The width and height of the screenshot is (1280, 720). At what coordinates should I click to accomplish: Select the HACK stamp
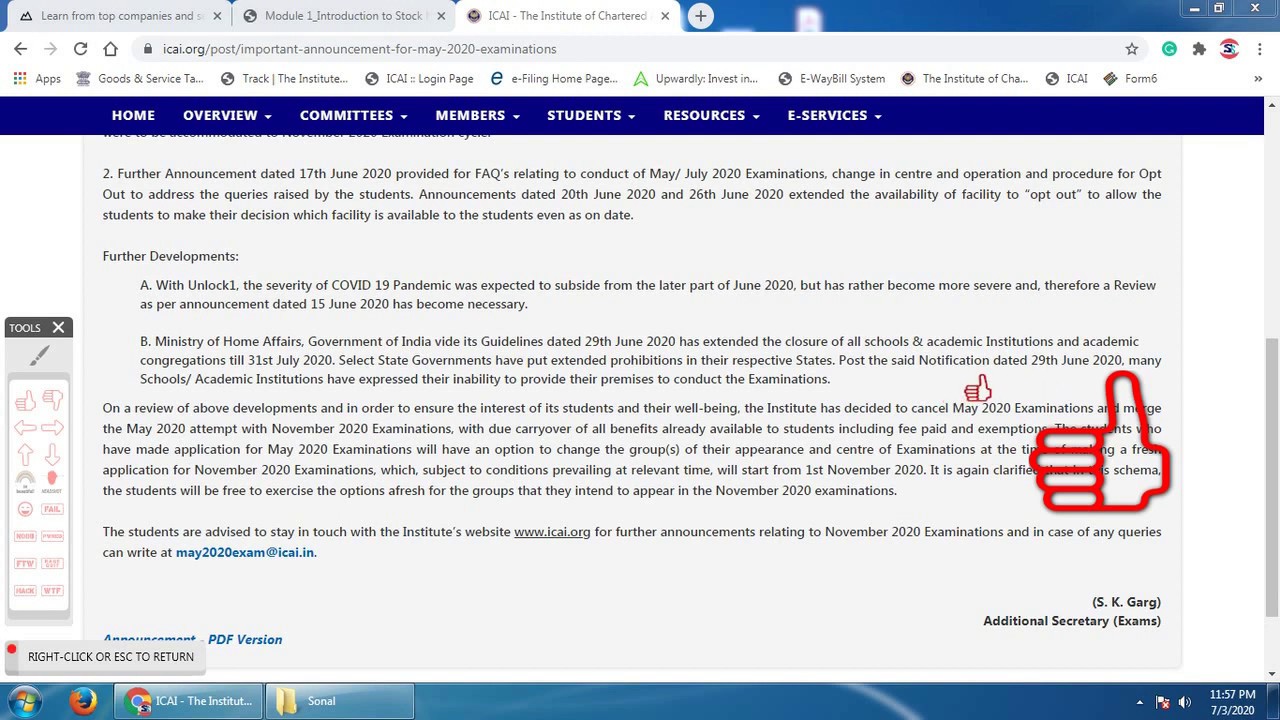click(x=26, y=590)
